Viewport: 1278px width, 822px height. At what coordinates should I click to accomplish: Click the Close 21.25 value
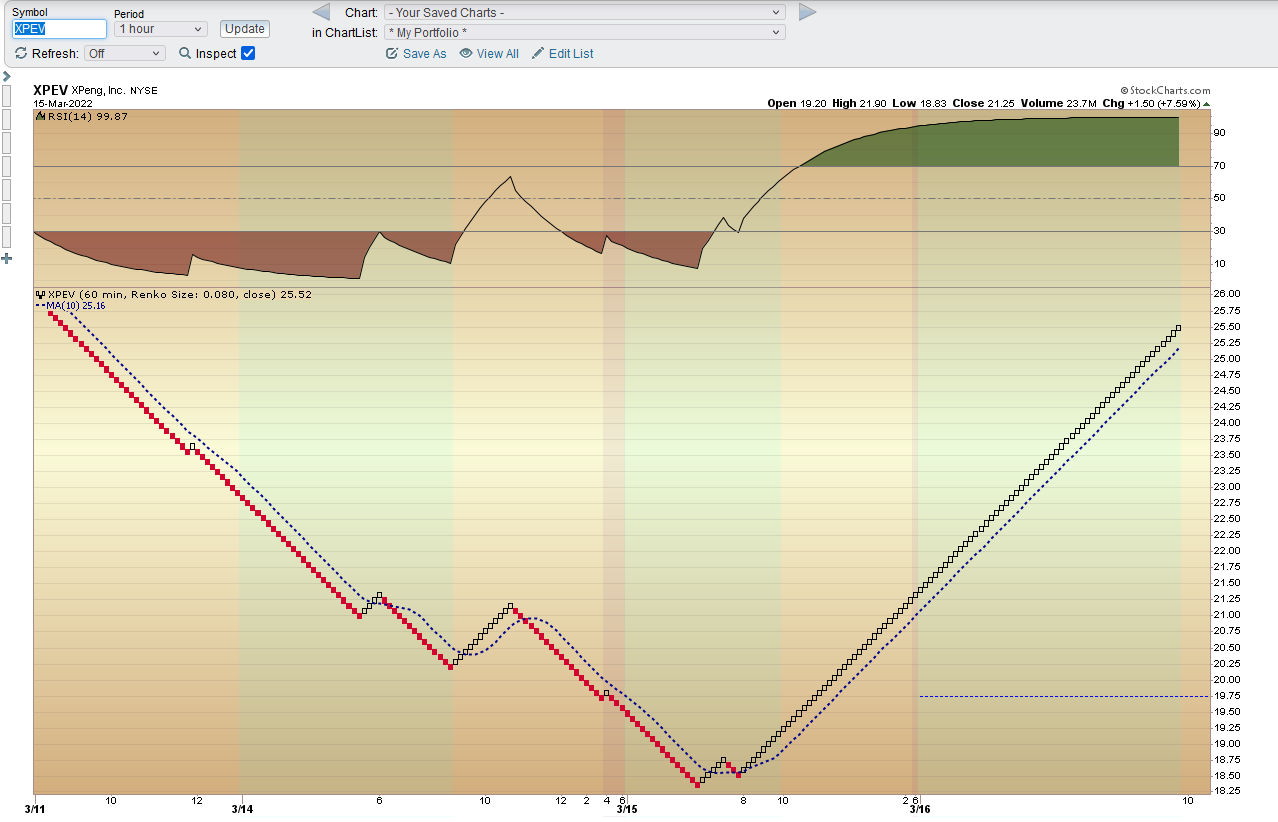[x=986, y=104]
